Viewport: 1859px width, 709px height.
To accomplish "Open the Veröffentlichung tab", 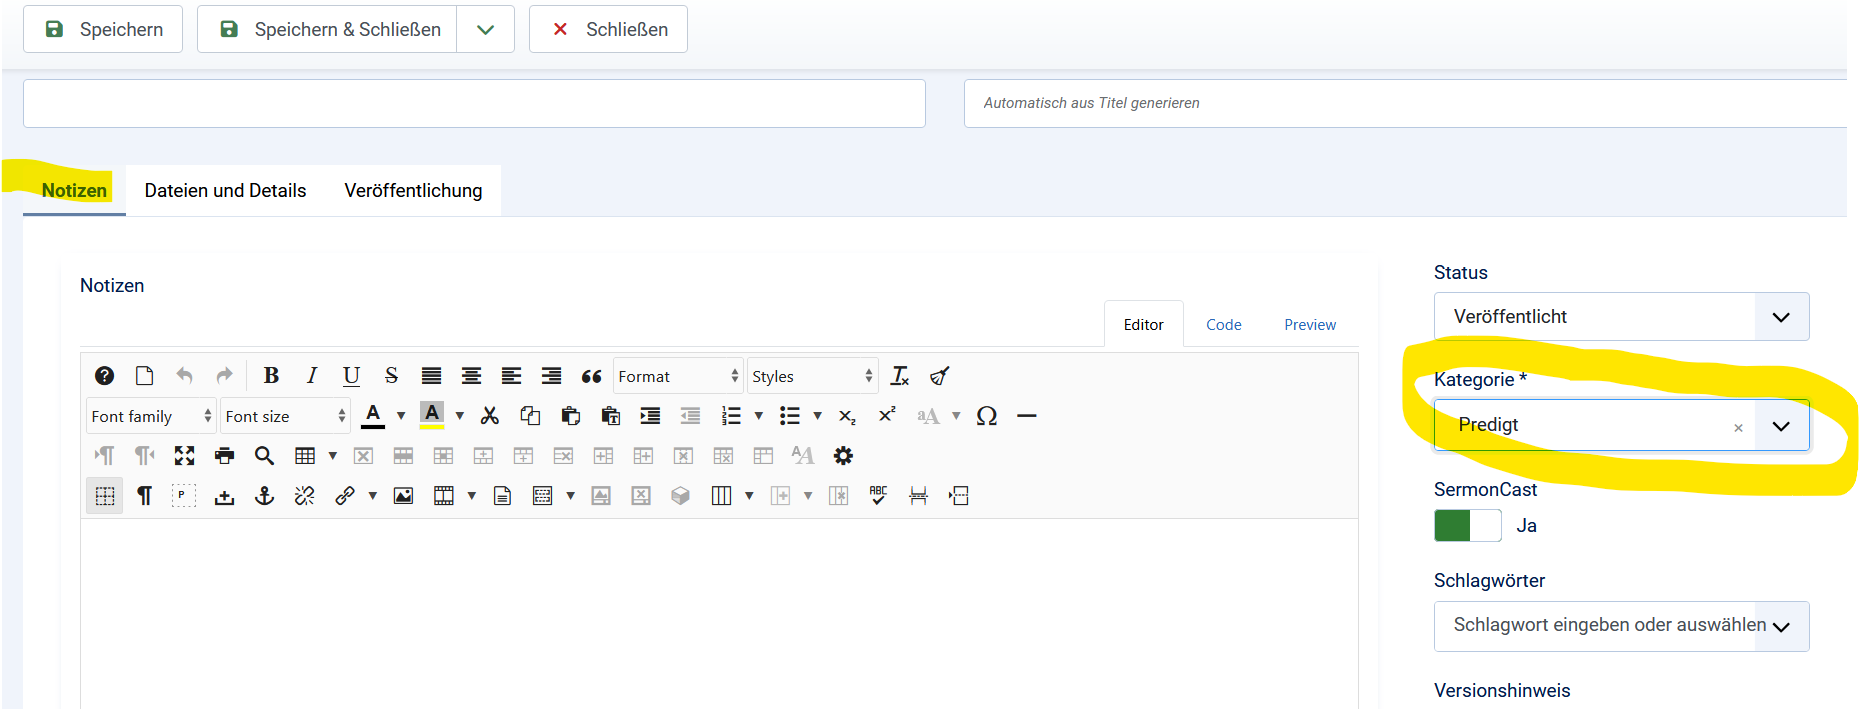I will click(413, 191).
